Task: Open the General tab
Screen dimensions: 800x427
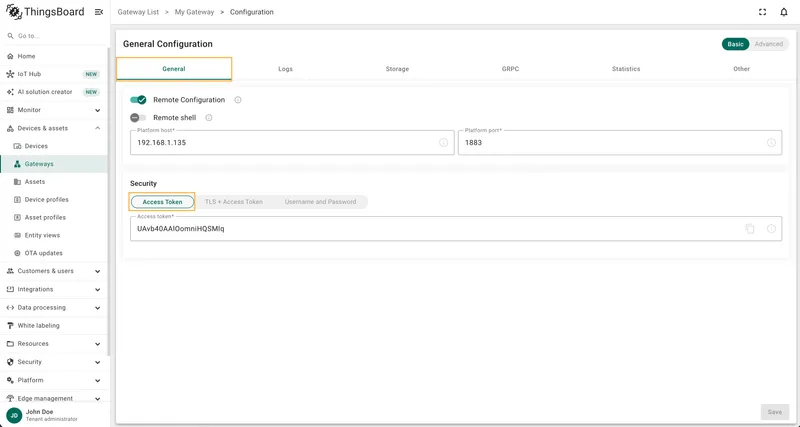Action: coord(174,69)
